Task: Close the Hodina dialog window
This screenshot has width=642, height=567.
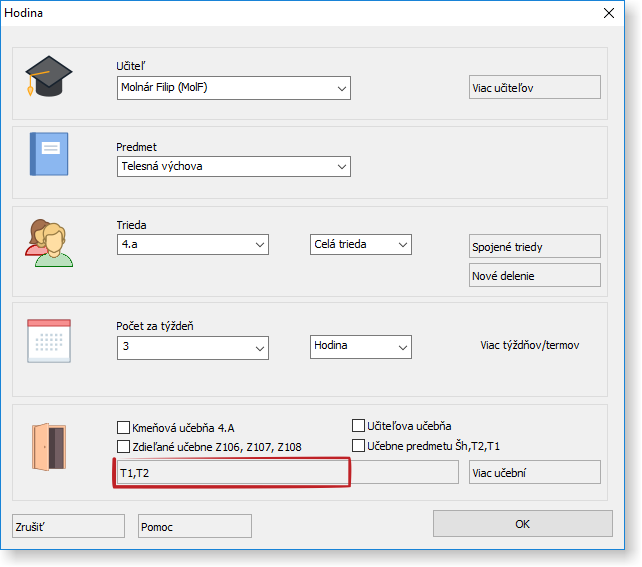Action: (609, 13)
